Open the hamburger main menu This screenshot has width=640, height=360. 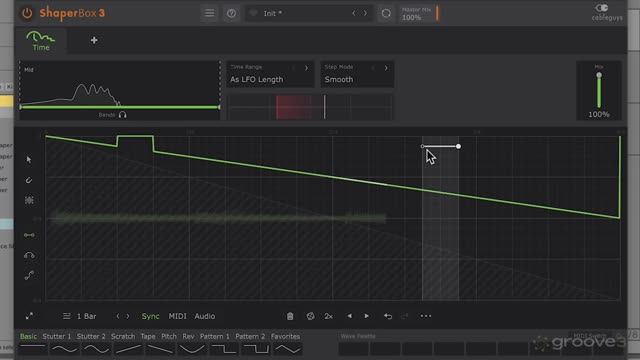pos(209,13)
